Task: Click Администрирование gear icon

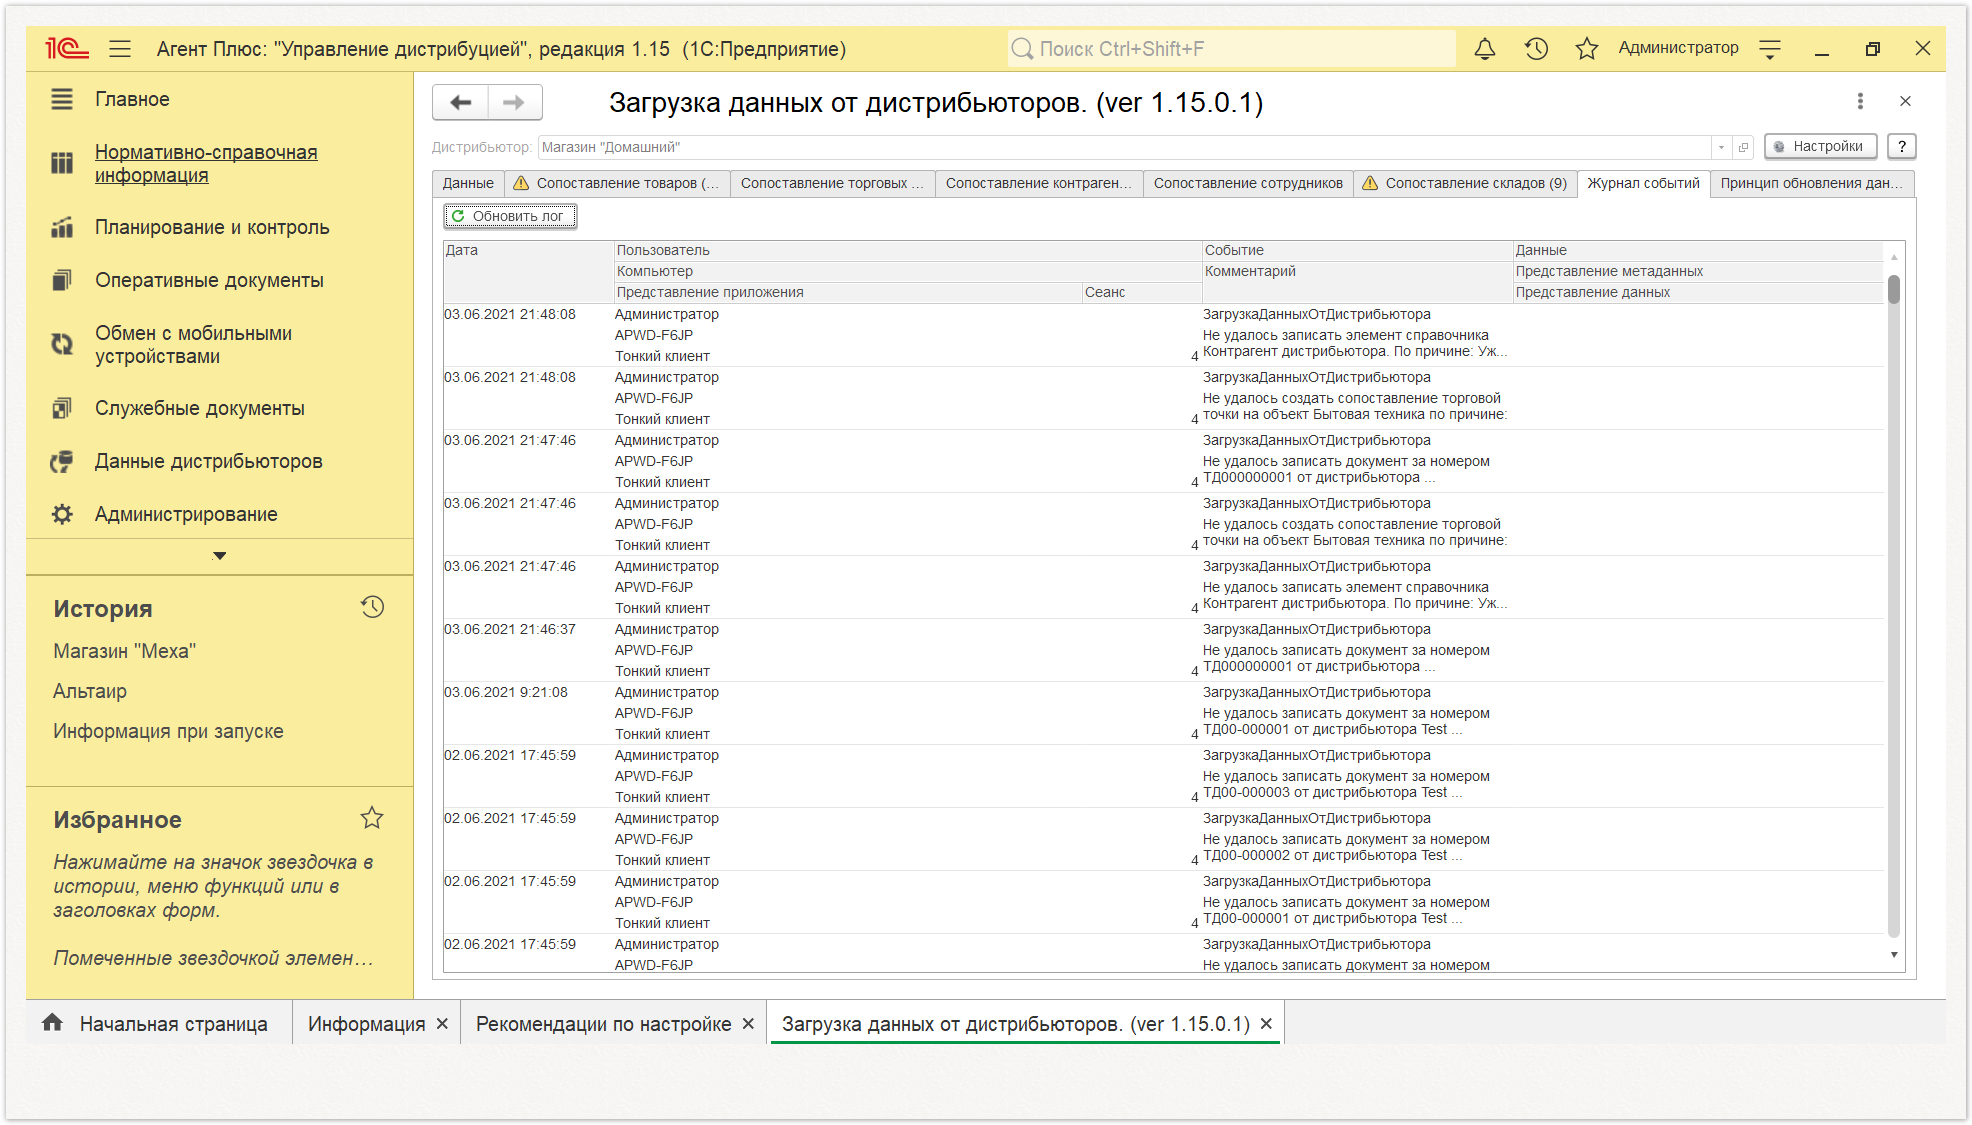Action: tap(62, 514)
